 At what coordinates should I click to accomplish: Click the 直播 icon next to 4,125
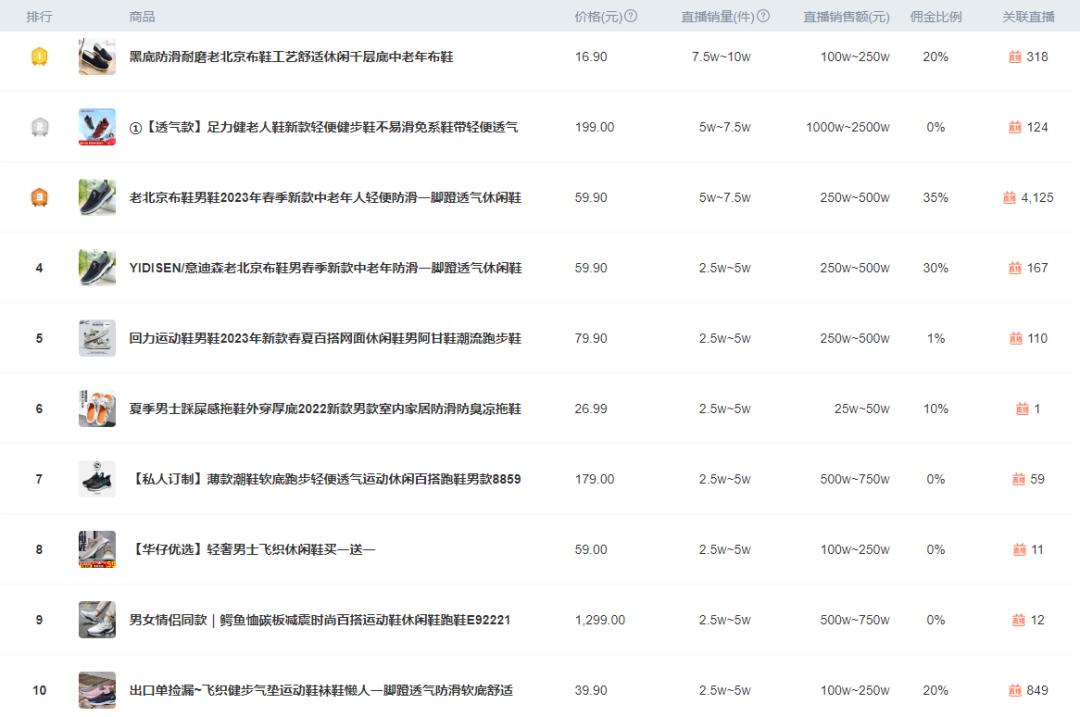(1008, 197)
